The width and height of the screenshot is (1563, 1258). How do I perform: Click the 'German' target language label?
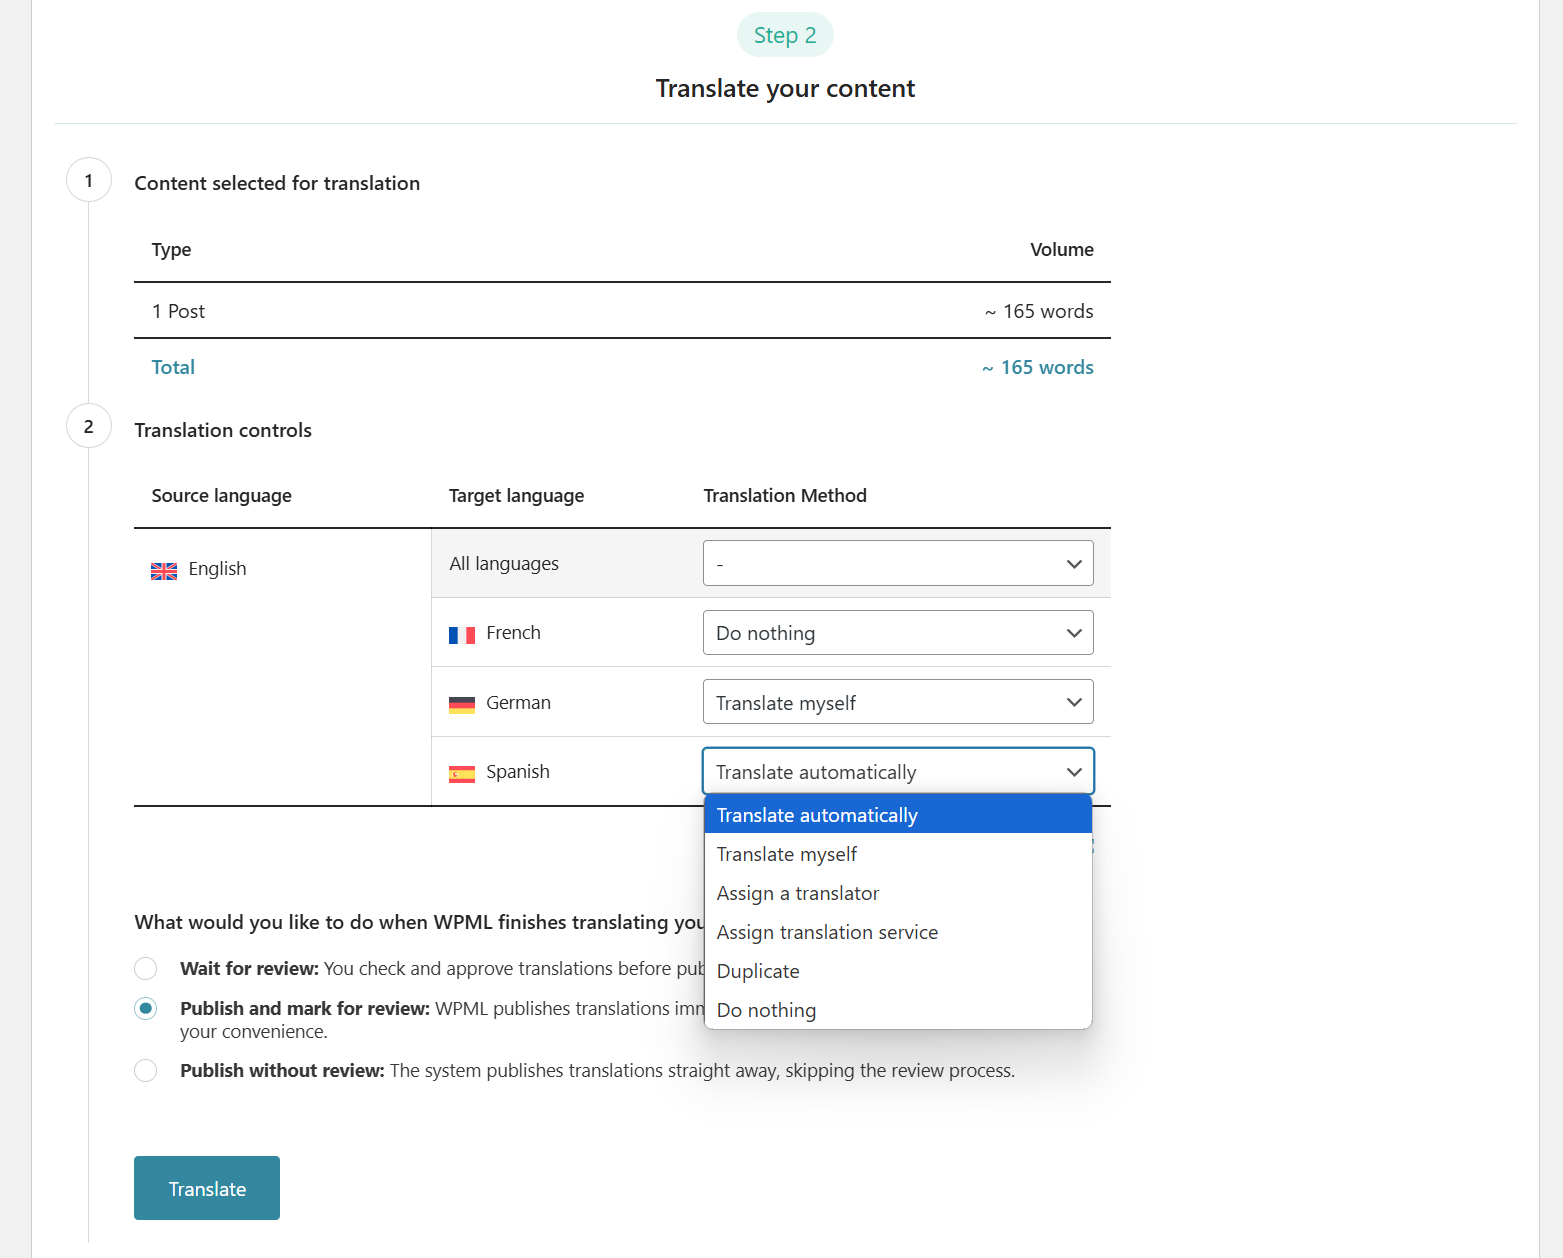click(x=518, y=702)
